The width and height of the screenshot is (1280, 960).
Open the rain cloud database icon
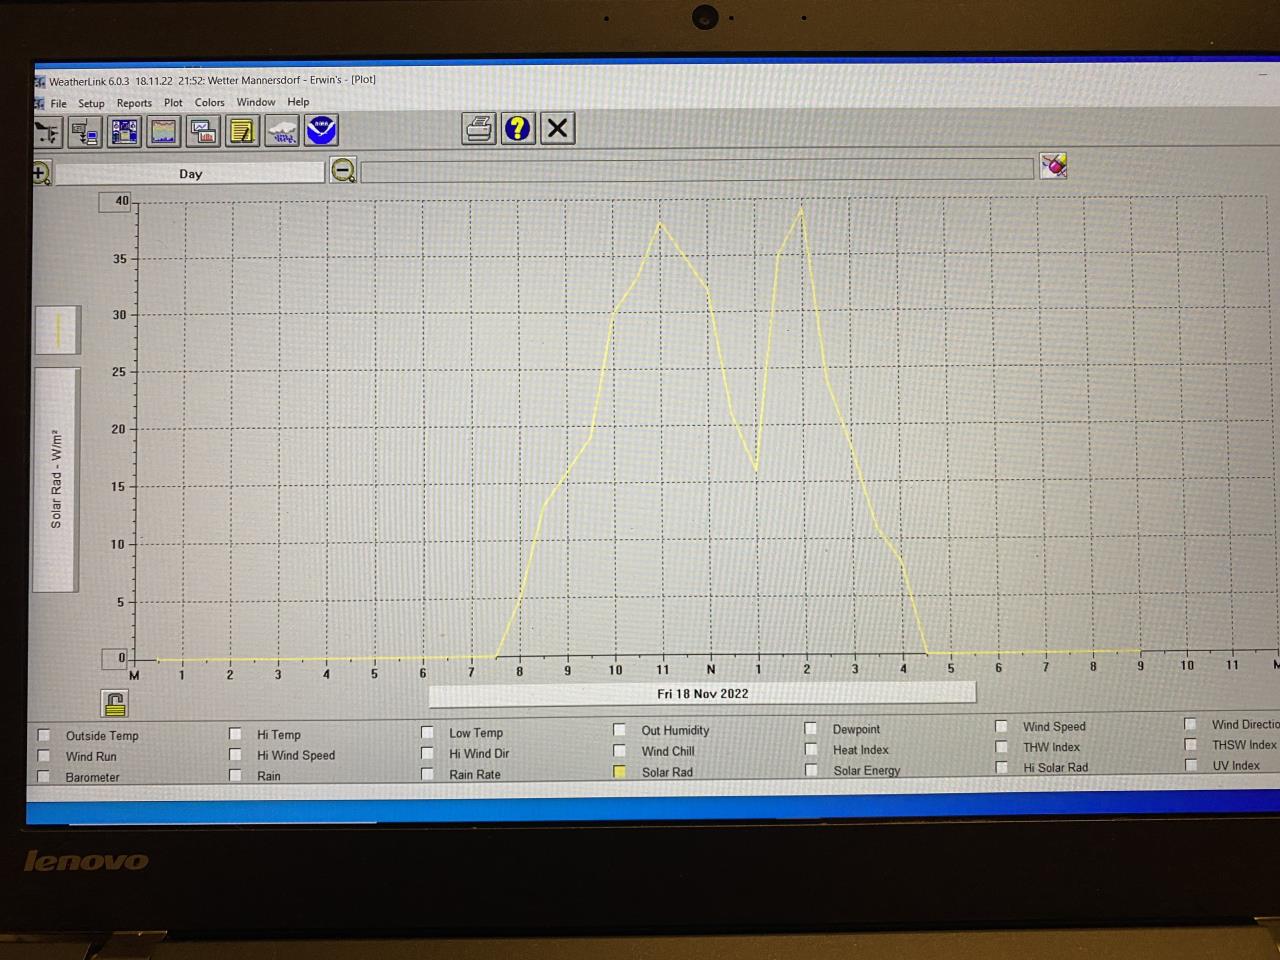[x=282, y=131]
